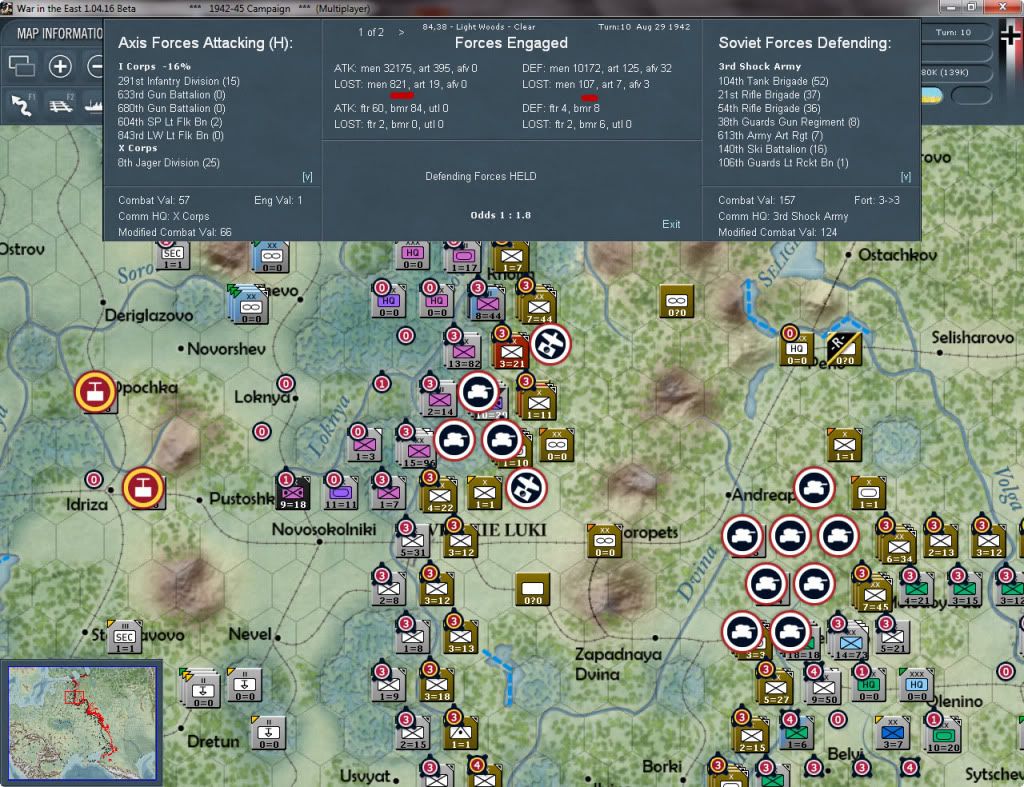Click 'Comm HQ: X Corps' text

coord(164,216)
